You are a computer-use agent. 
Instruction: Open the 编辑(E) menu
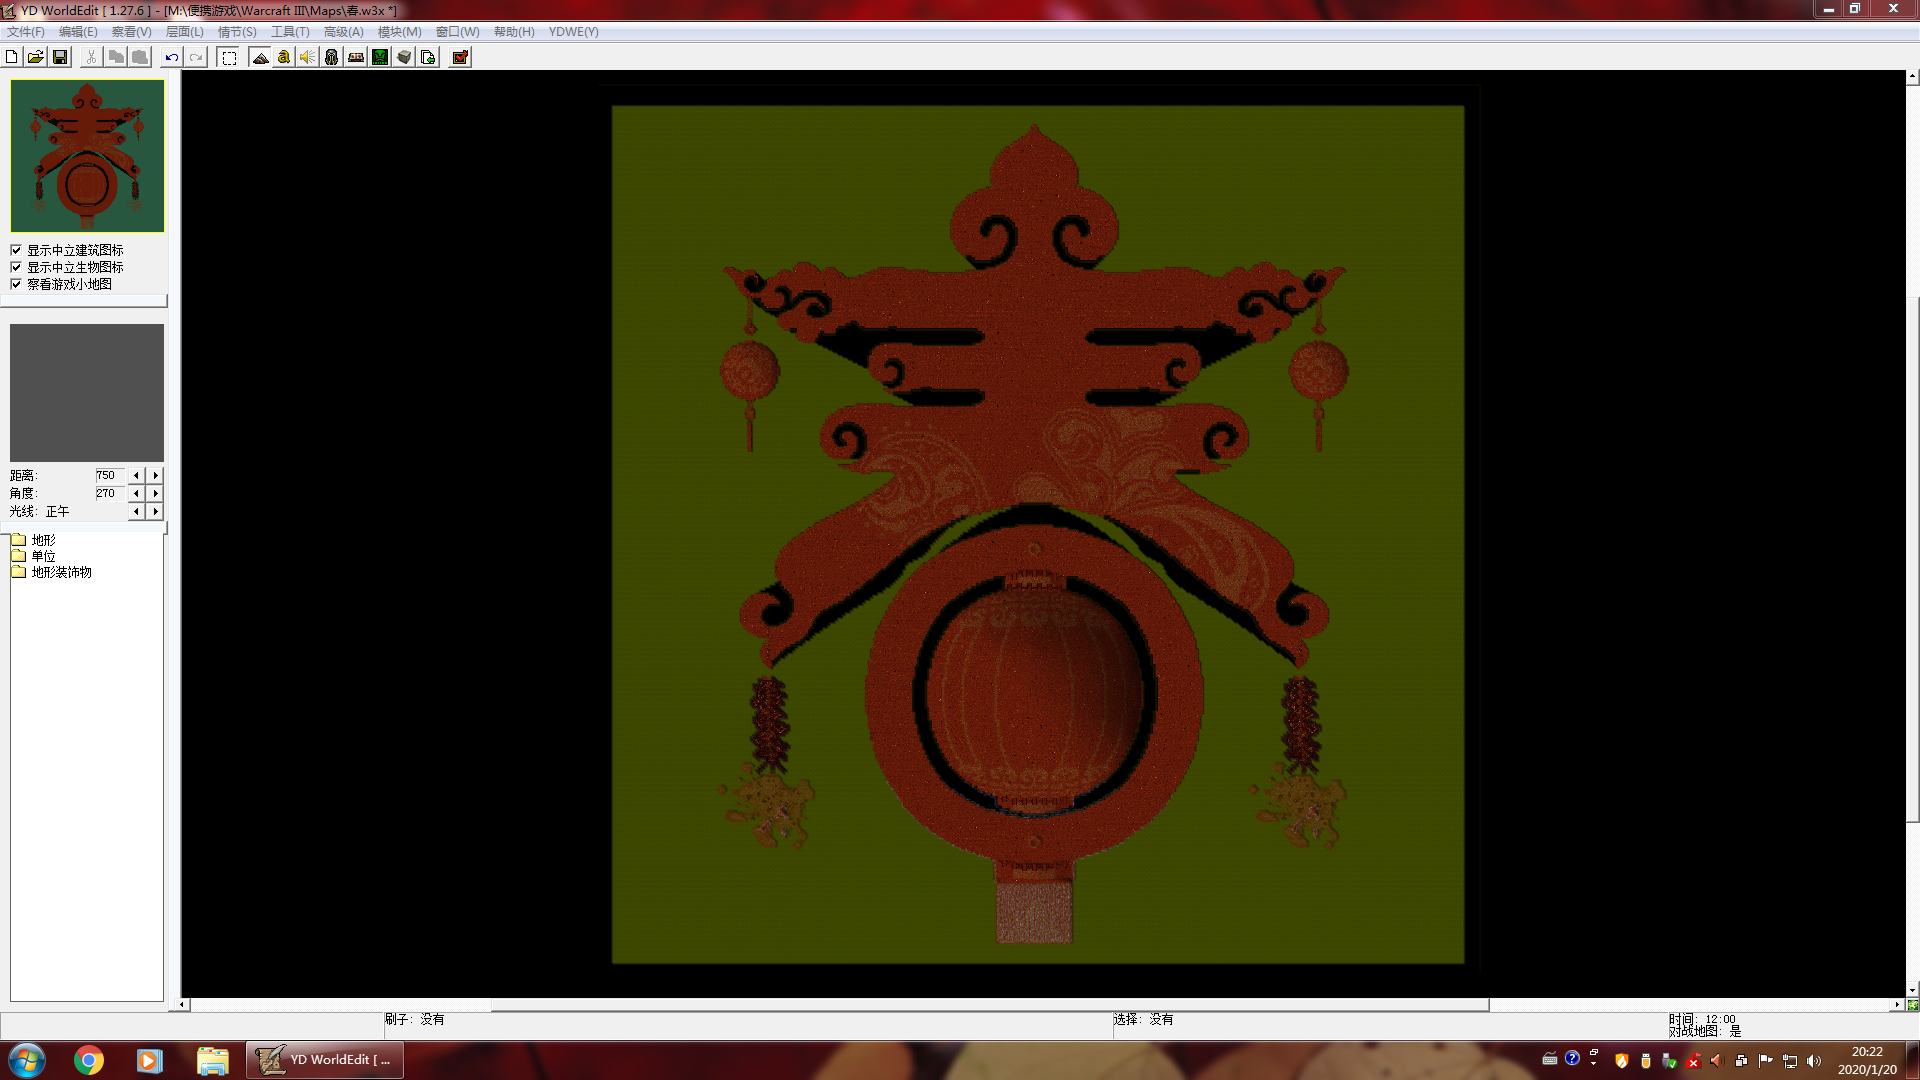(x=78, y=32)
